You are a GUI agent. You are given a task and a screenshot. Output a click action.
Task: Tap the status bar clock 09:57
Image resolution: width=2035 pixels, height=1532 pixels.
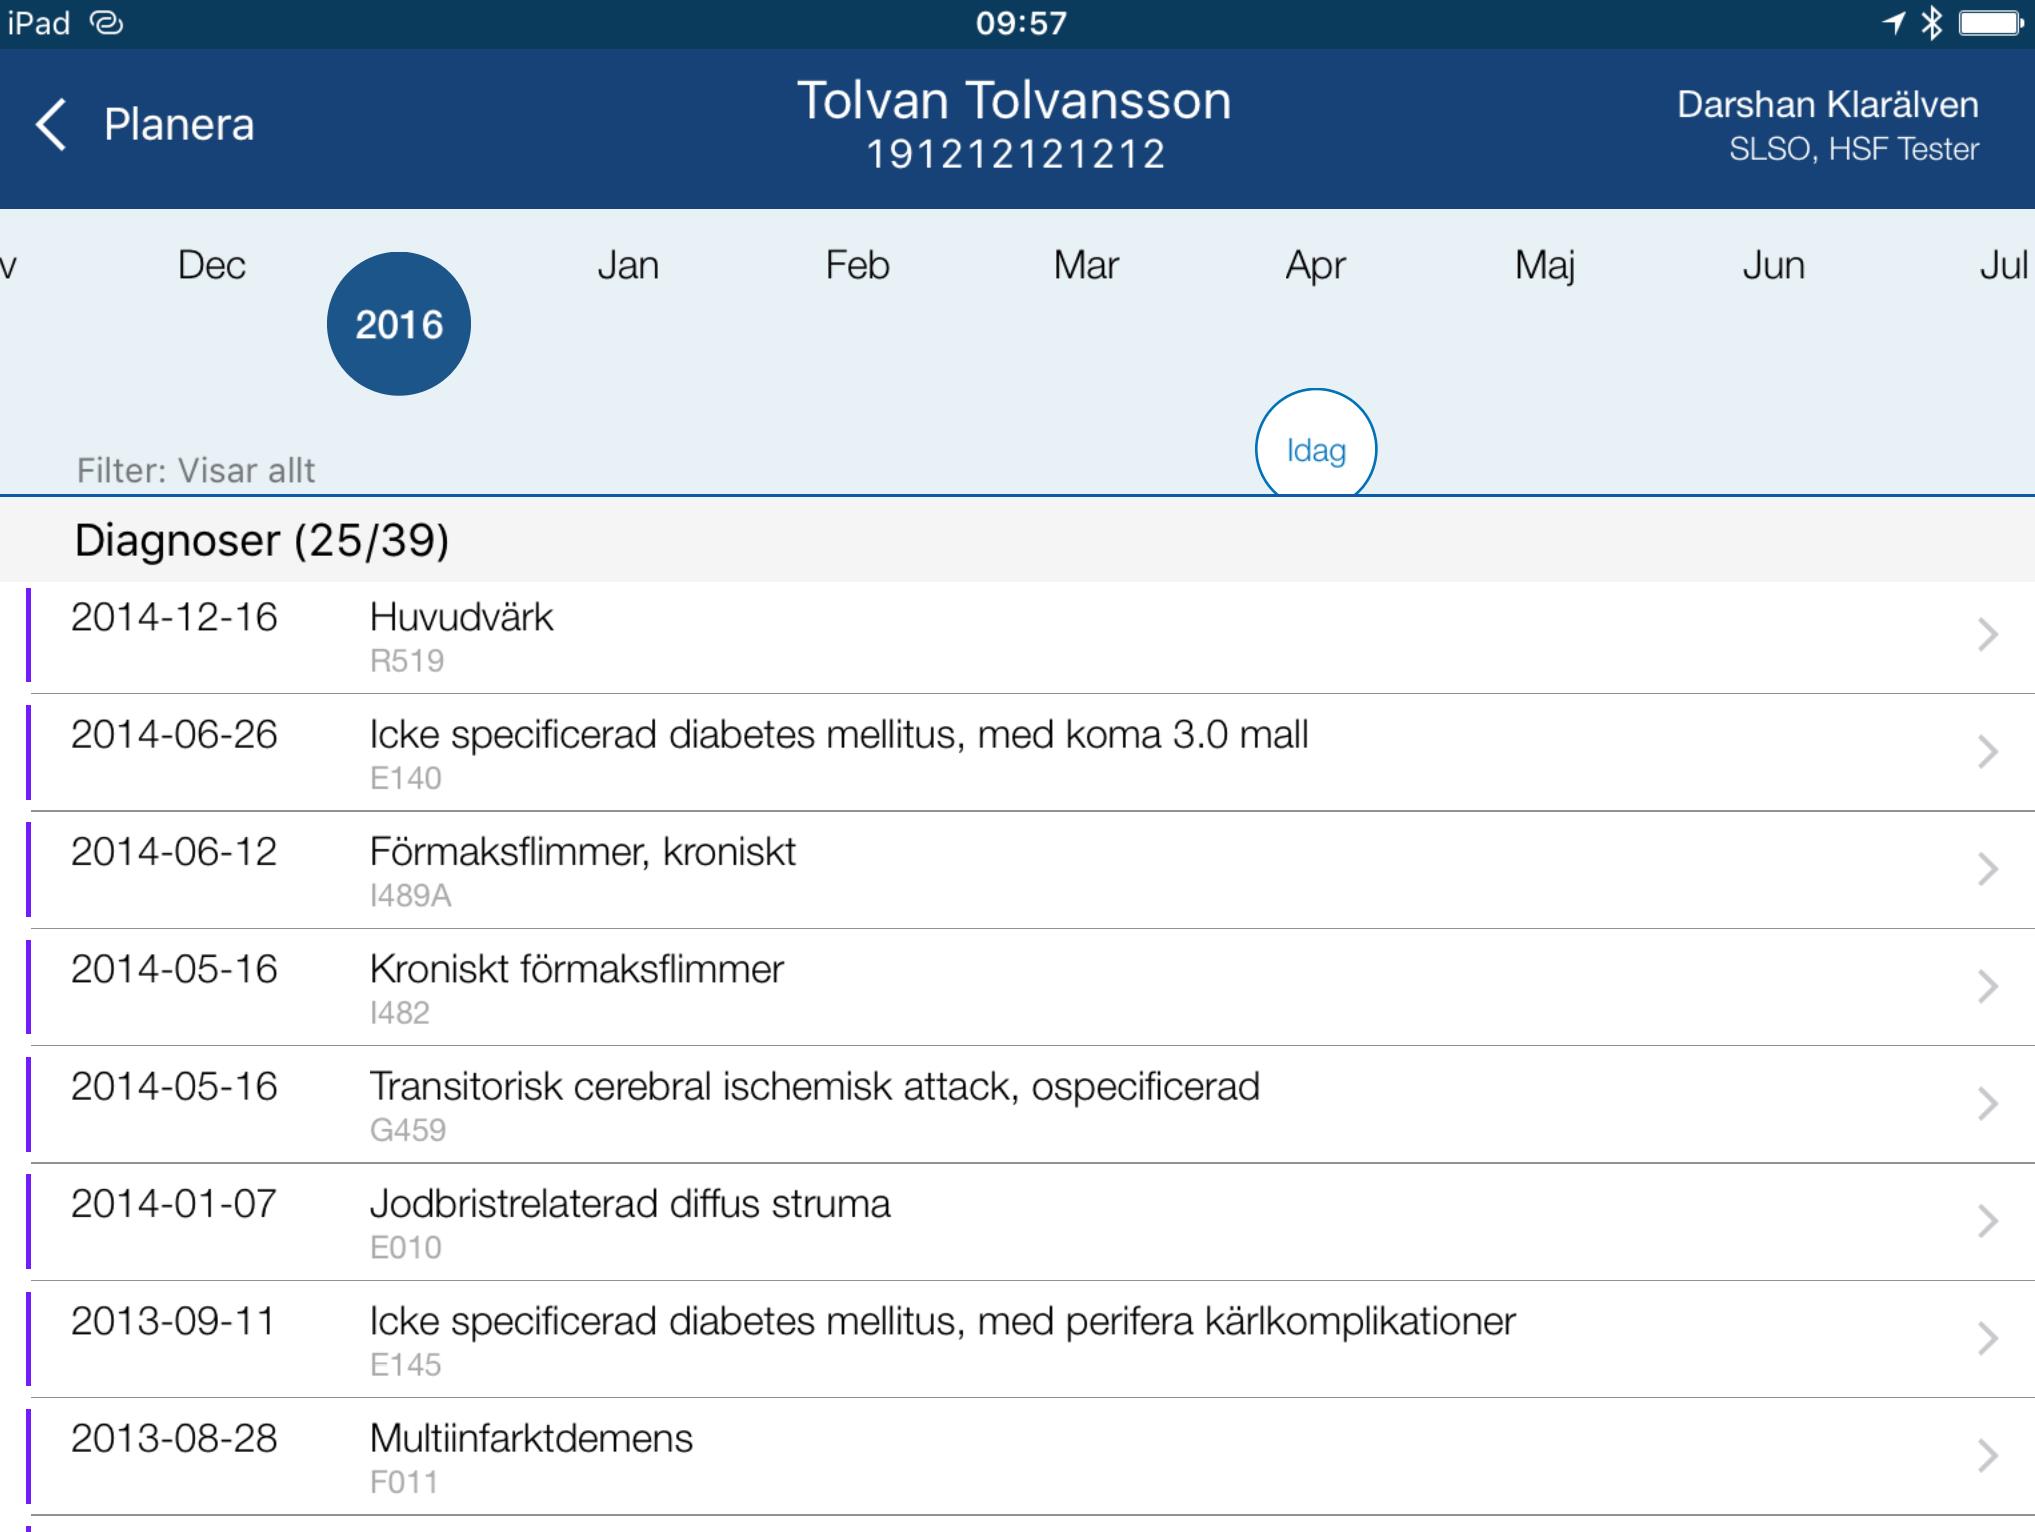1021,22
